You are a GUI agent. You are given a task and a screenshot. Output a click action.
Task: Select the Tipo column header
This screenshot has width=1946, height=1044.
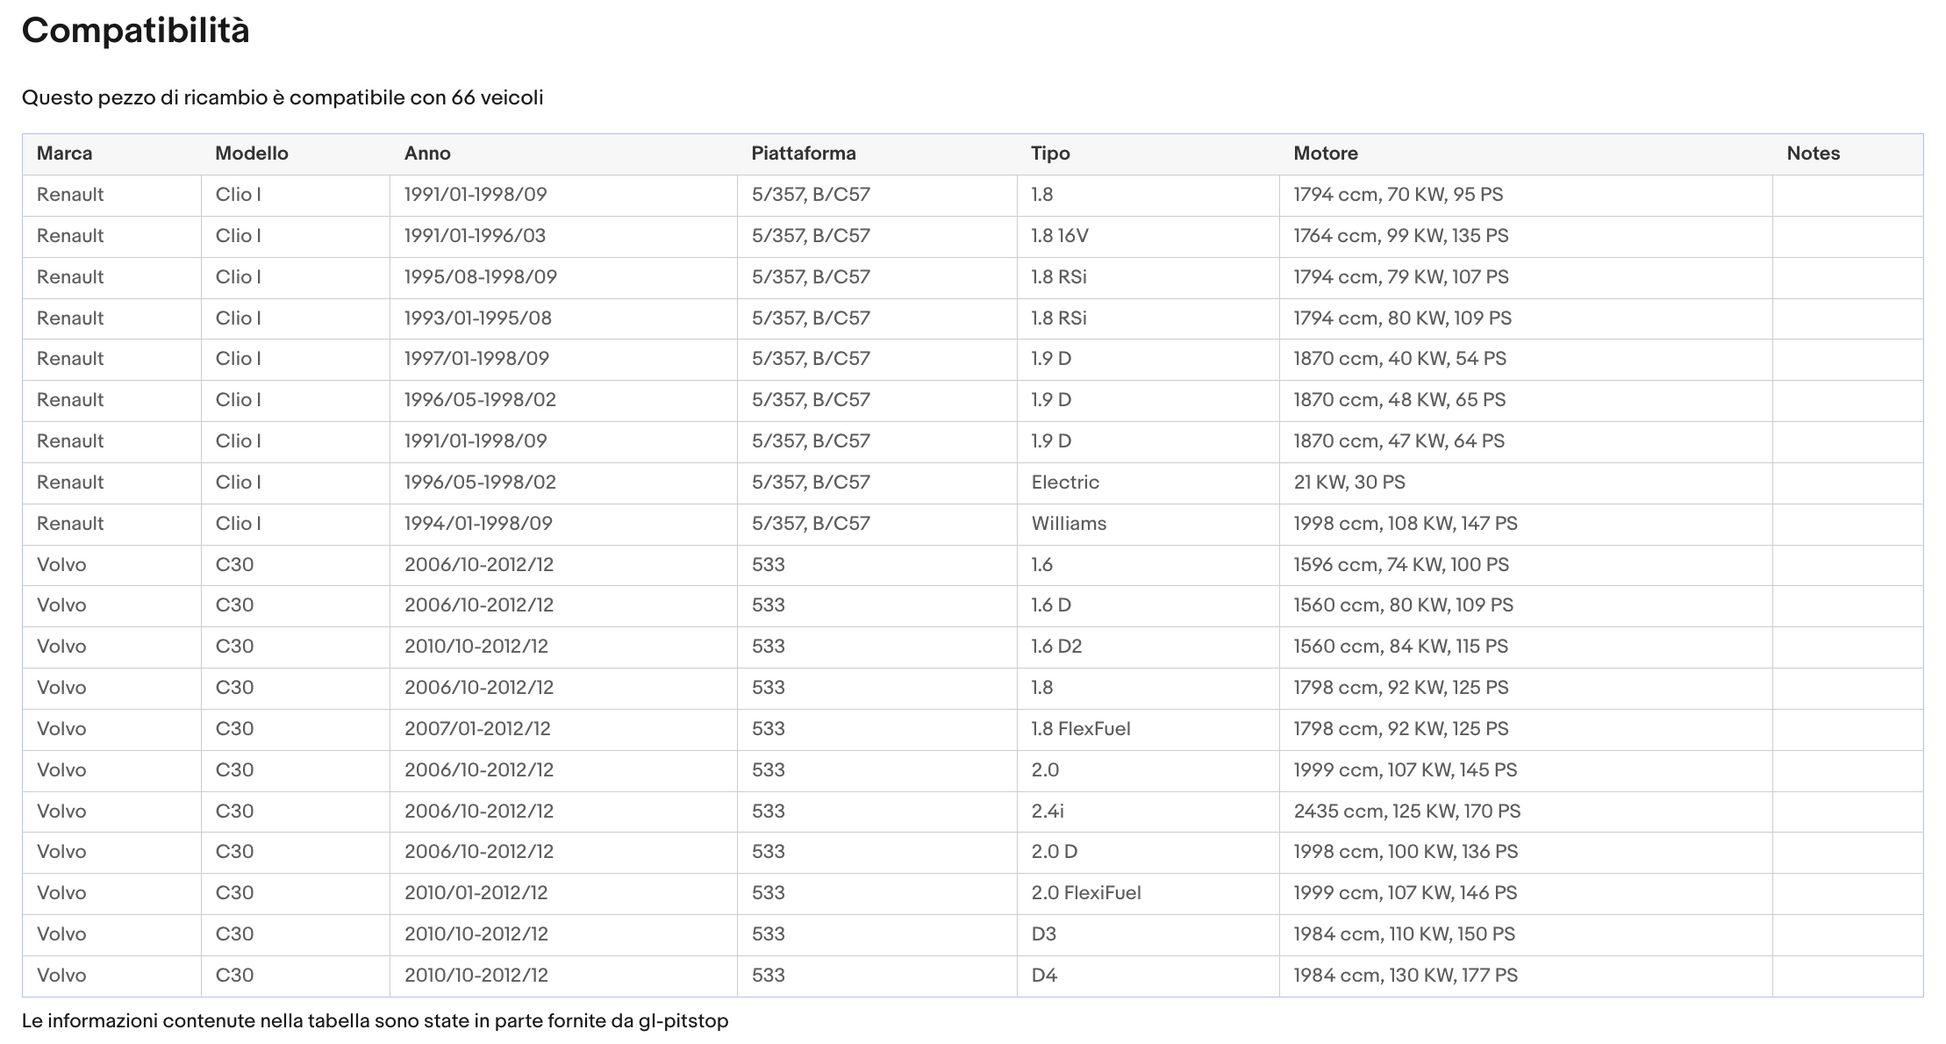[1149, 154]
